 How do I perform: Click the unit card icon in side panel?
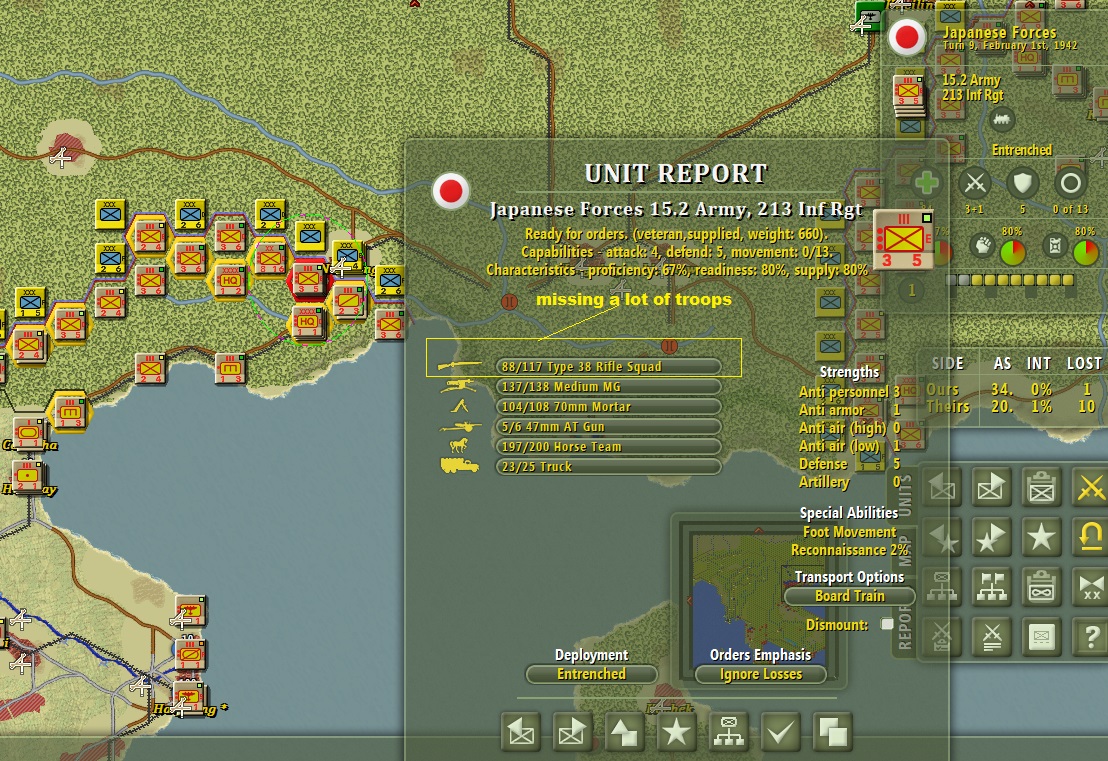pos(1041,637)
